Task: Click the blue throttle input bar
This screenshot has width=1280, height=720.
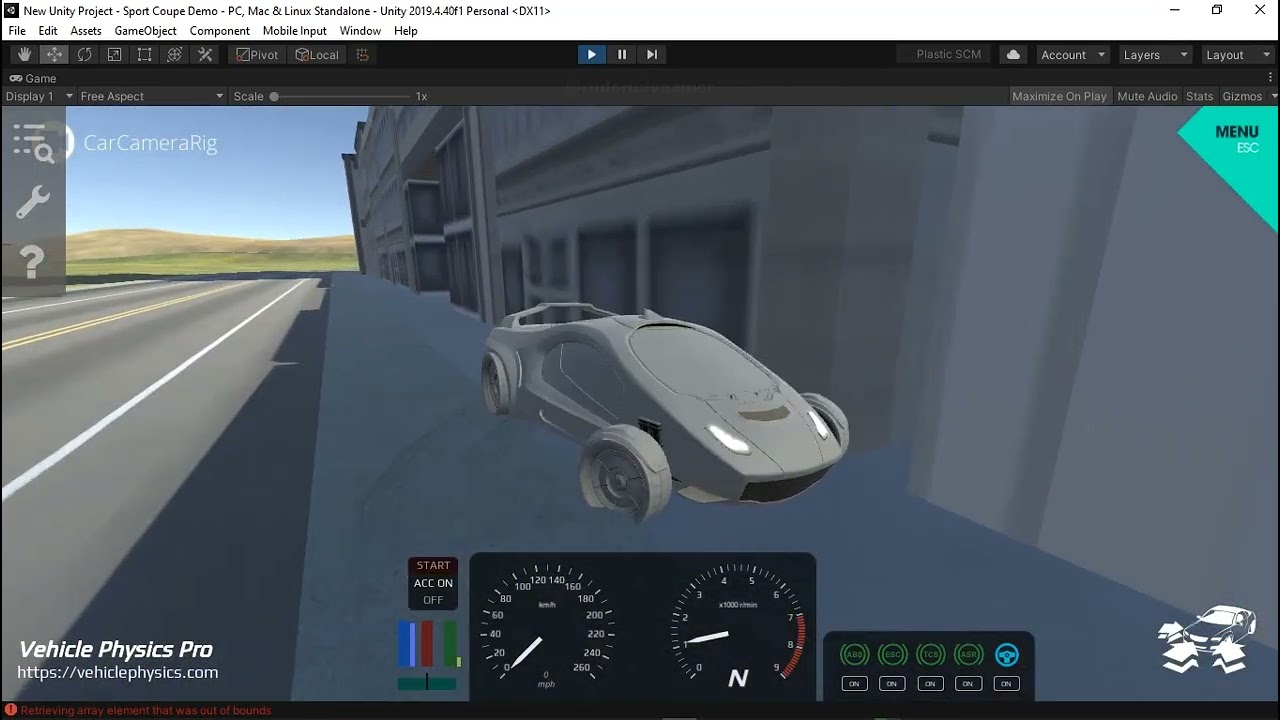Action: (x=407, y=644)
